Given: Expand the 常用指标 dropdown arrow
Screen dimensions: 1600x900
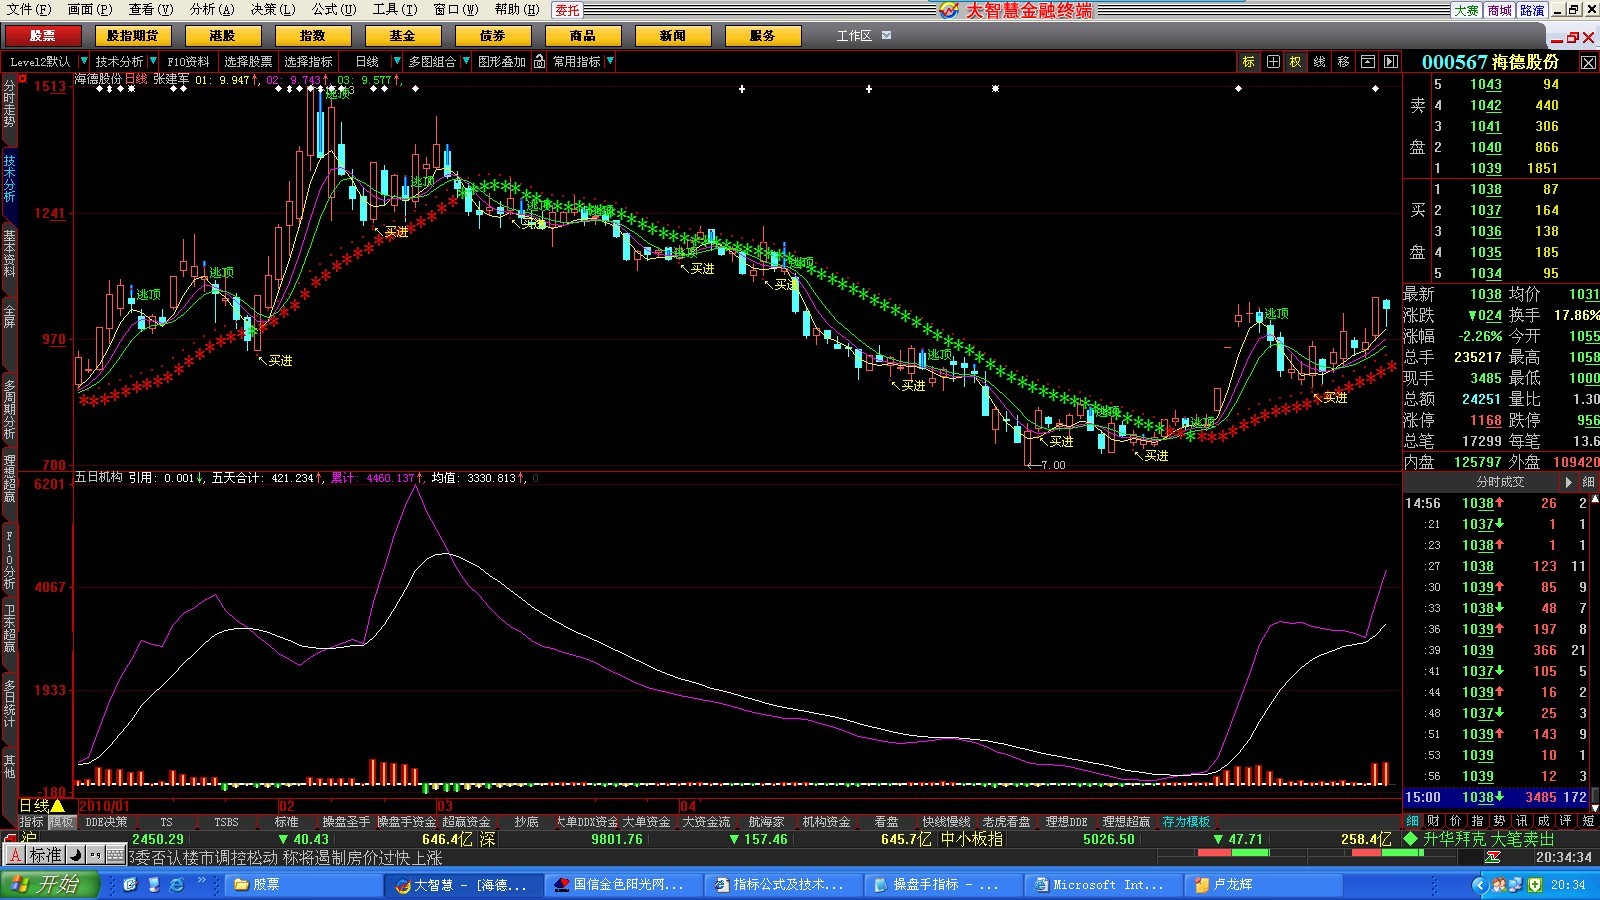Looking at the screenshot, I should coord(610,62).
